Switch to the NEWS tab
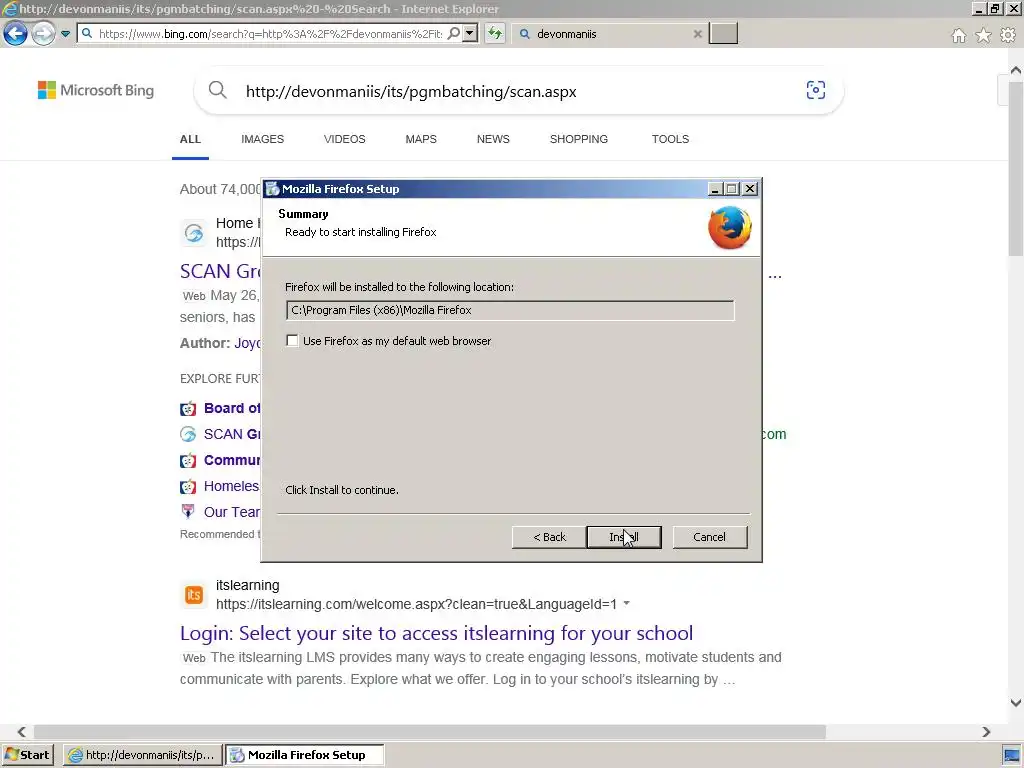Viewport: 1024px width, 768px height. 493,139
